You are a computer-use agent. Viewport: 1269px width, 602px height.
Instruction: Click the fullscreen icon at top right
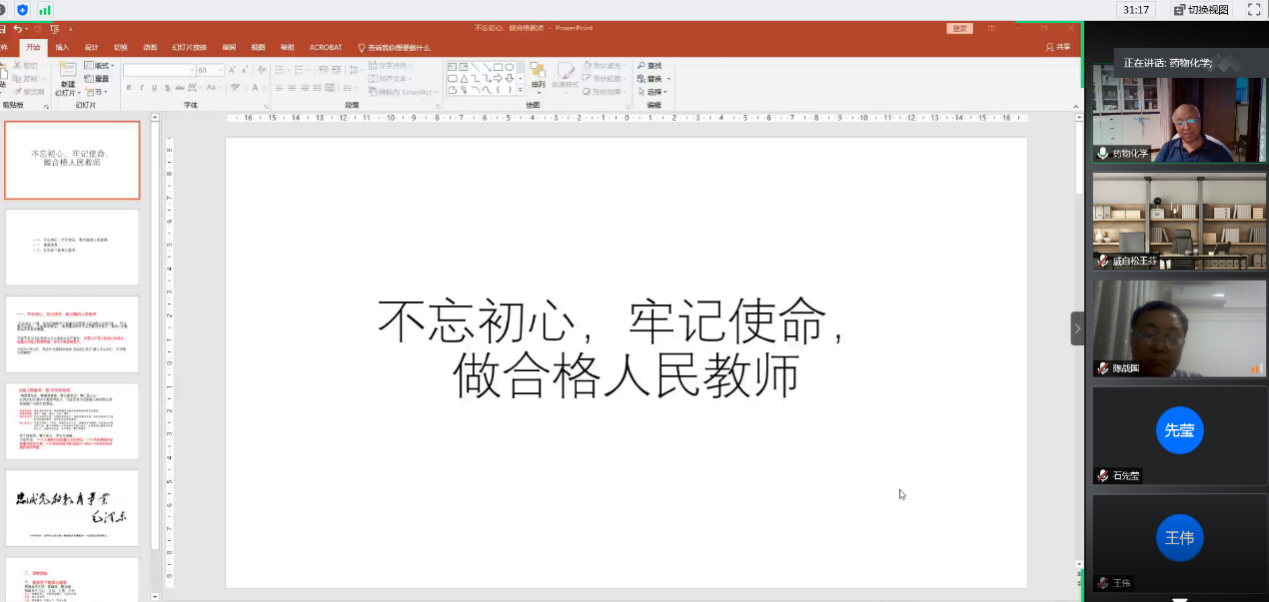[1253, 9]
